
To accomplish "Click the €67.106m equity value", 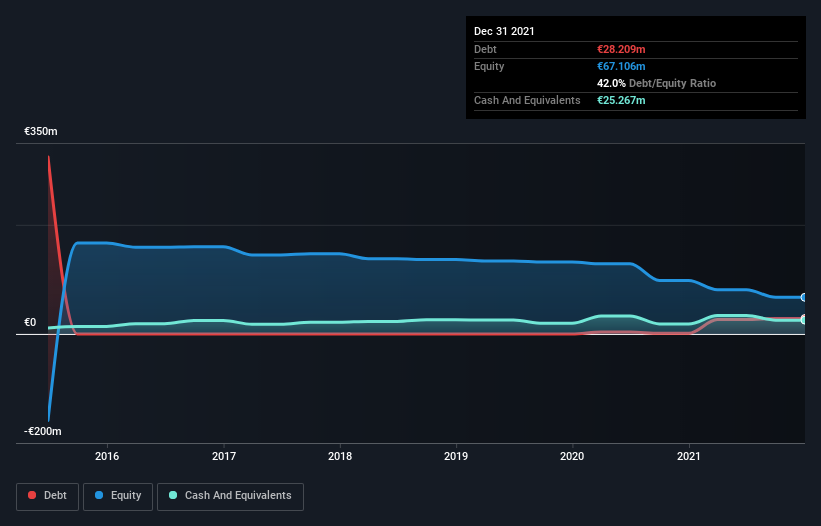I will click(621, 66).
